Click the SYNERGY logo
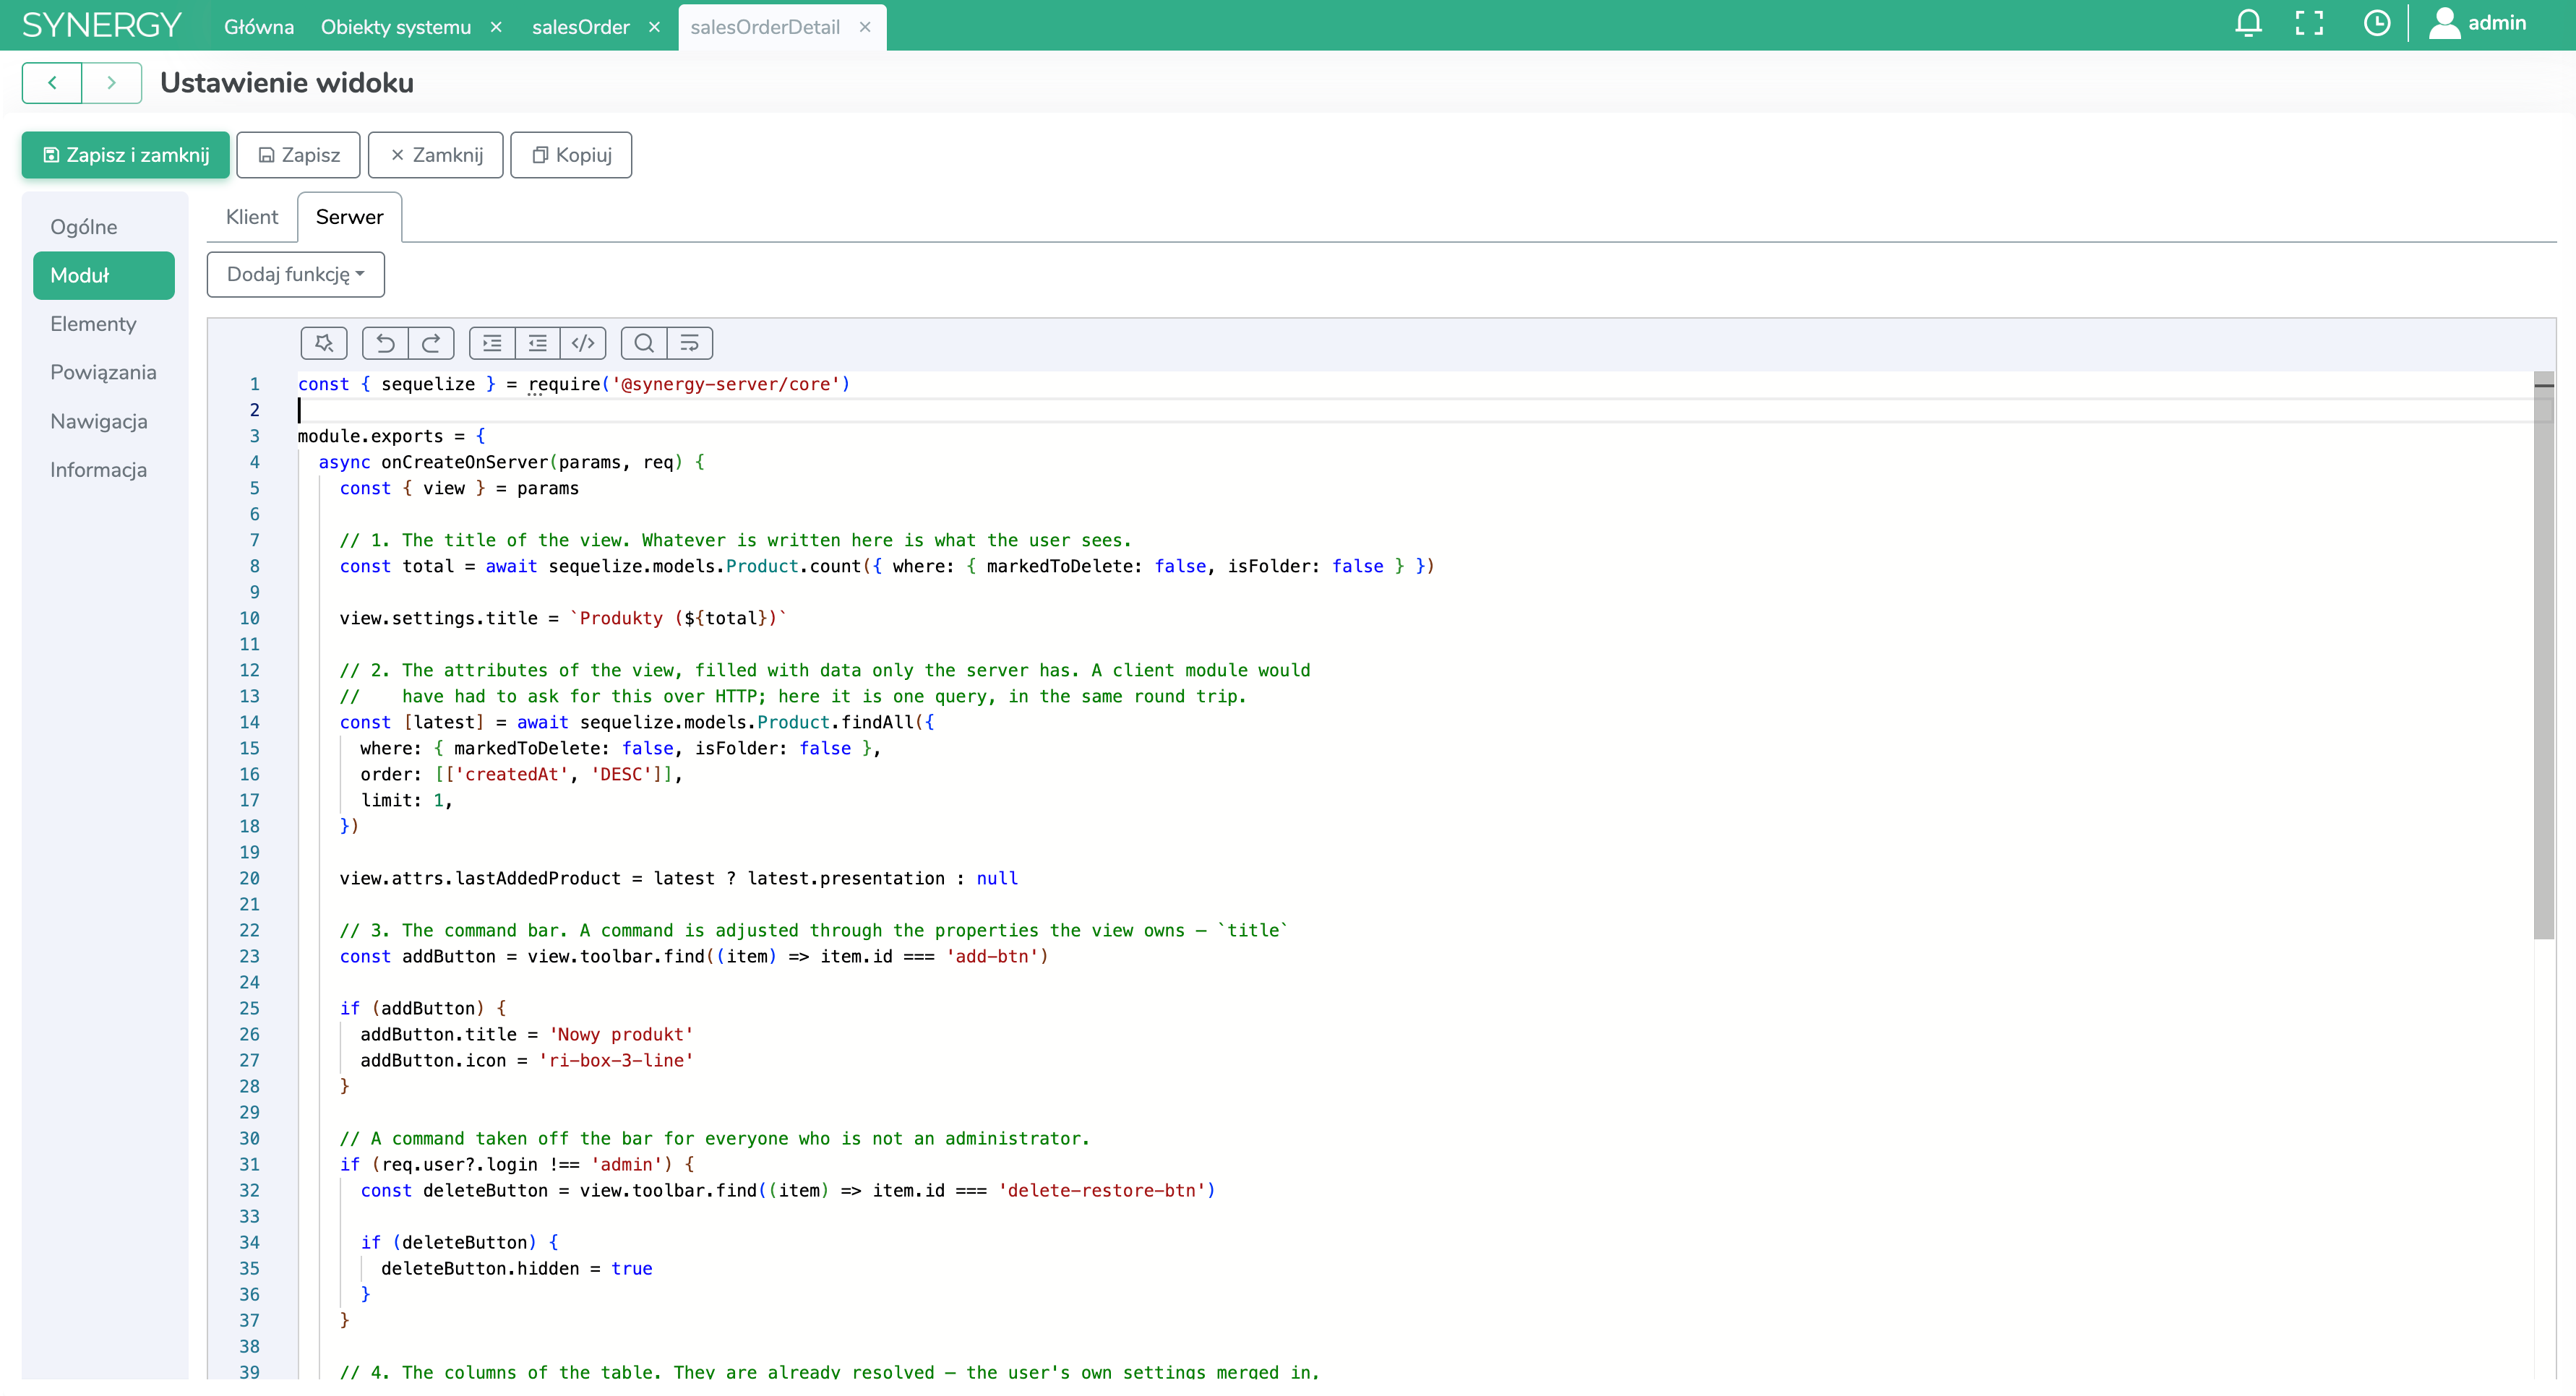 [x=101, y=24]
